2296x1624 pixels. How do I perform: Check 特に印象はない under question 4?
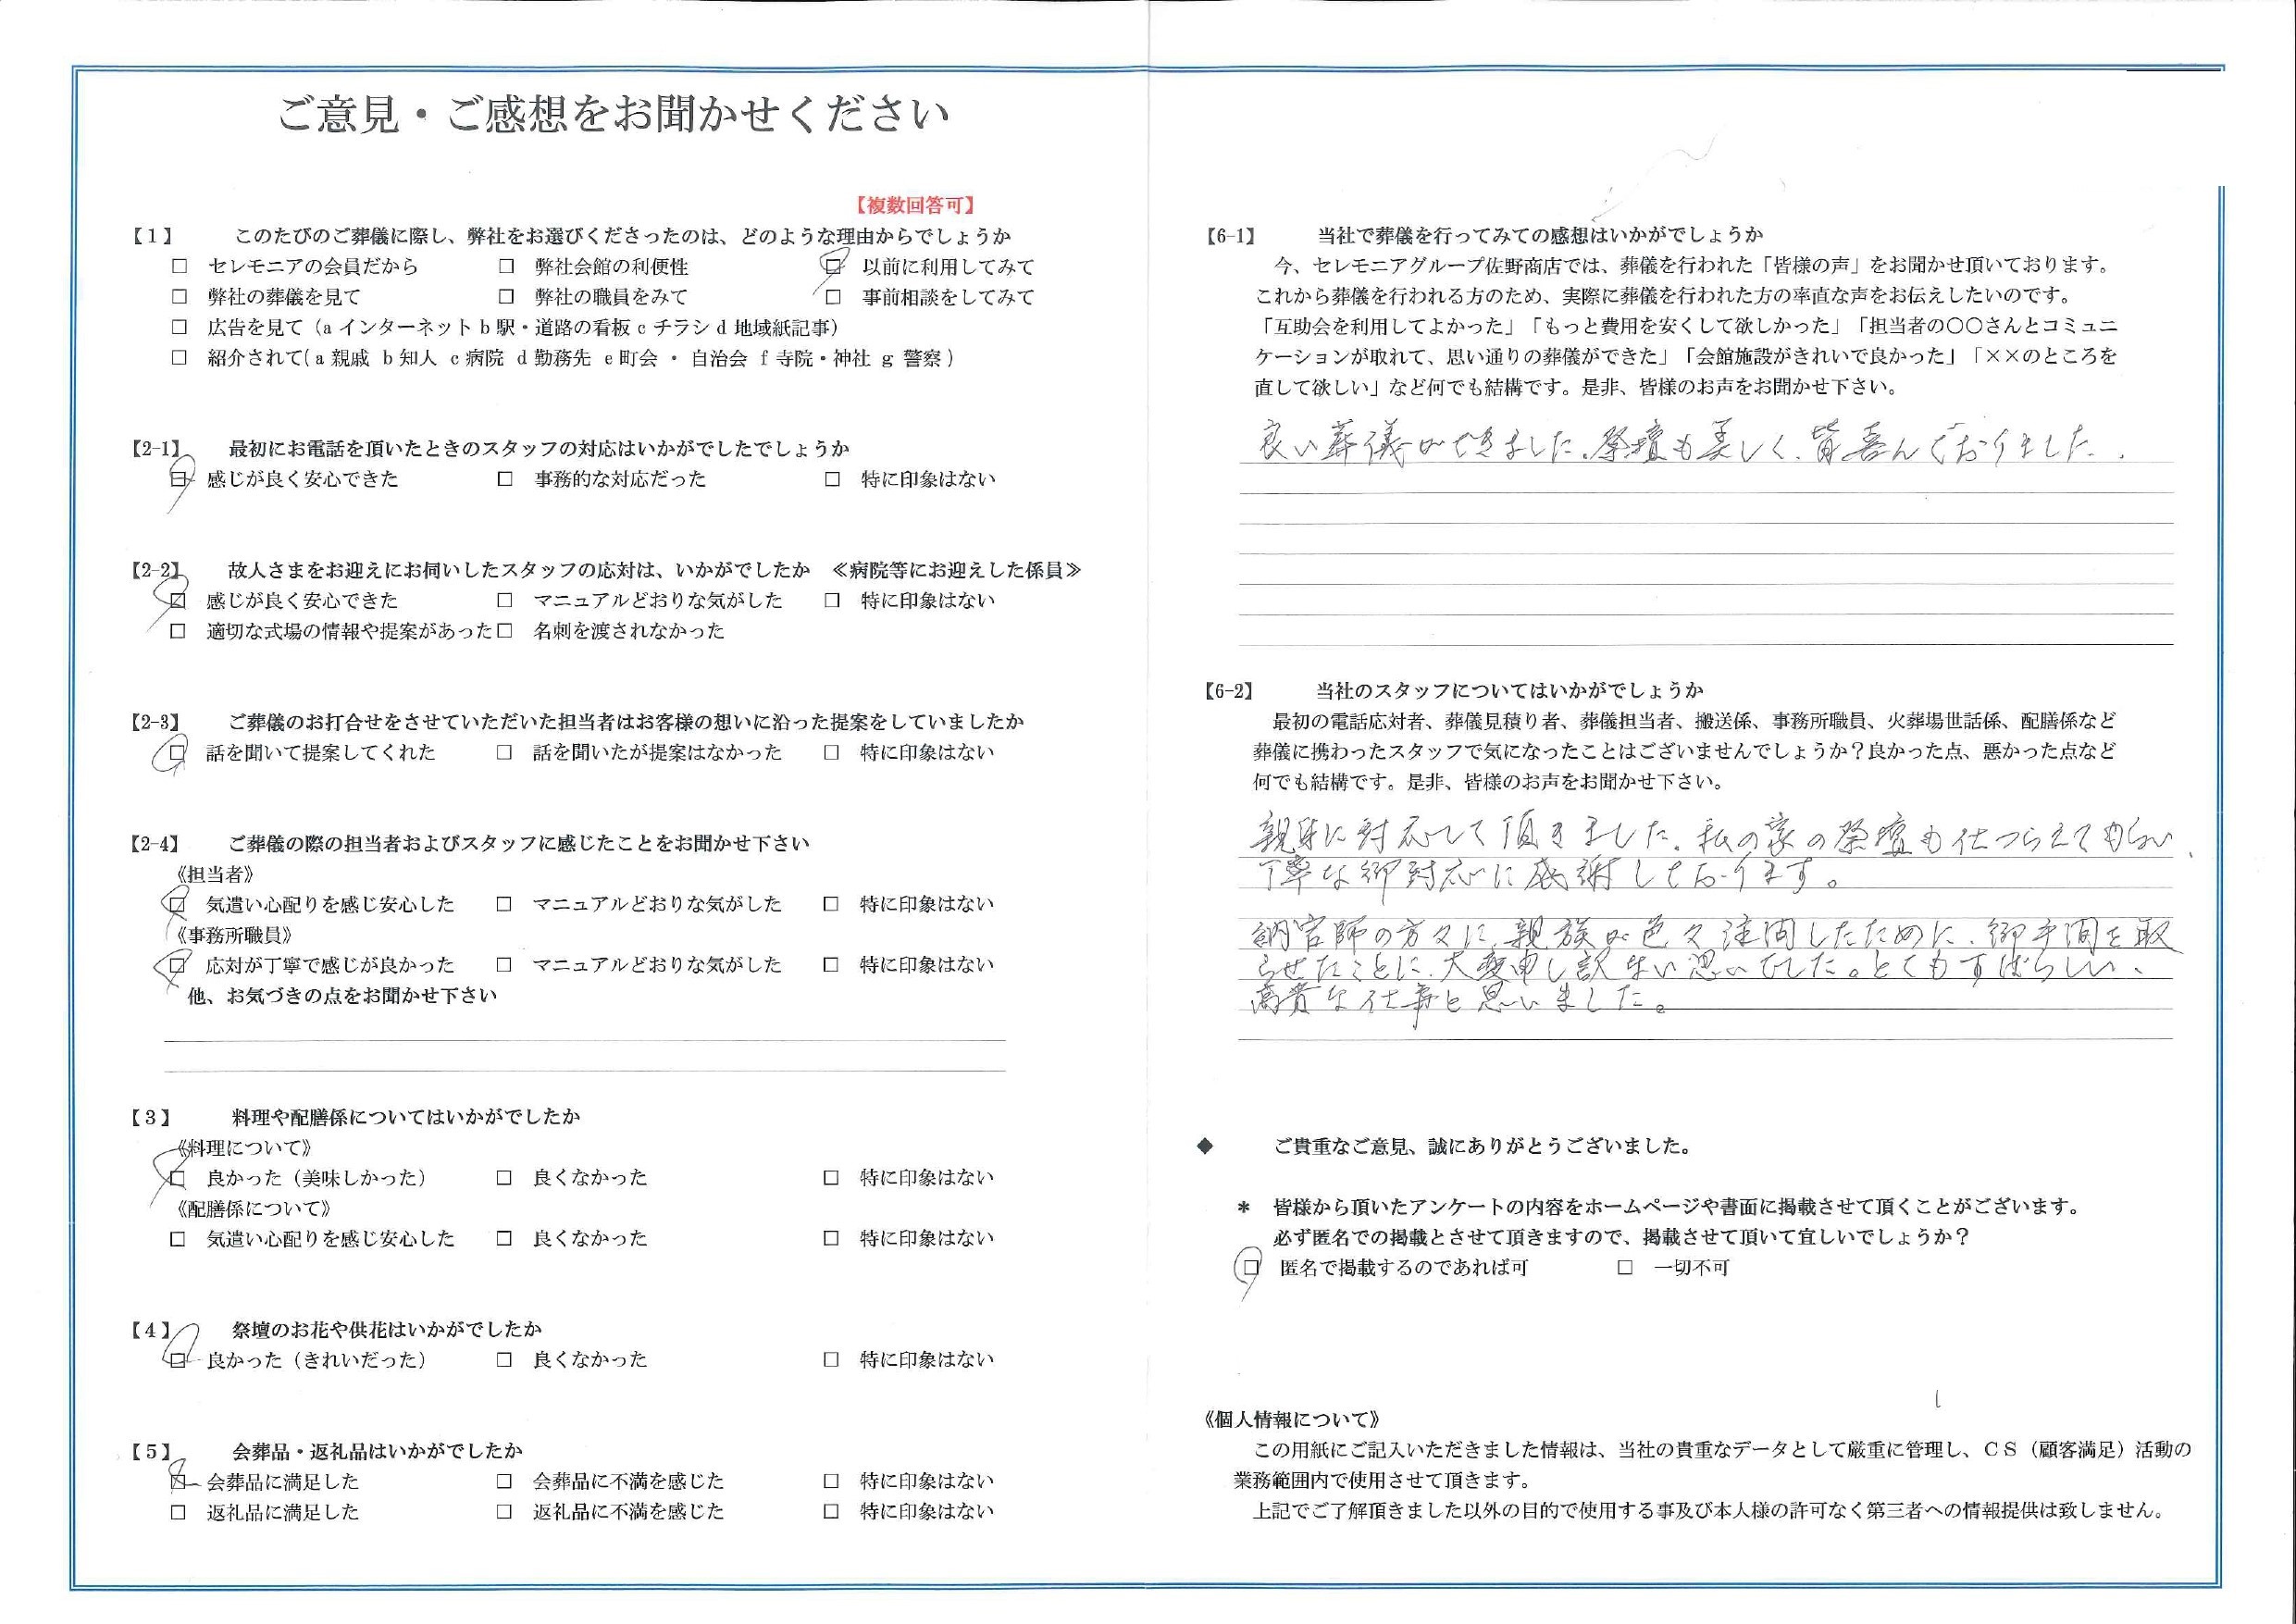coord(831,1360)
